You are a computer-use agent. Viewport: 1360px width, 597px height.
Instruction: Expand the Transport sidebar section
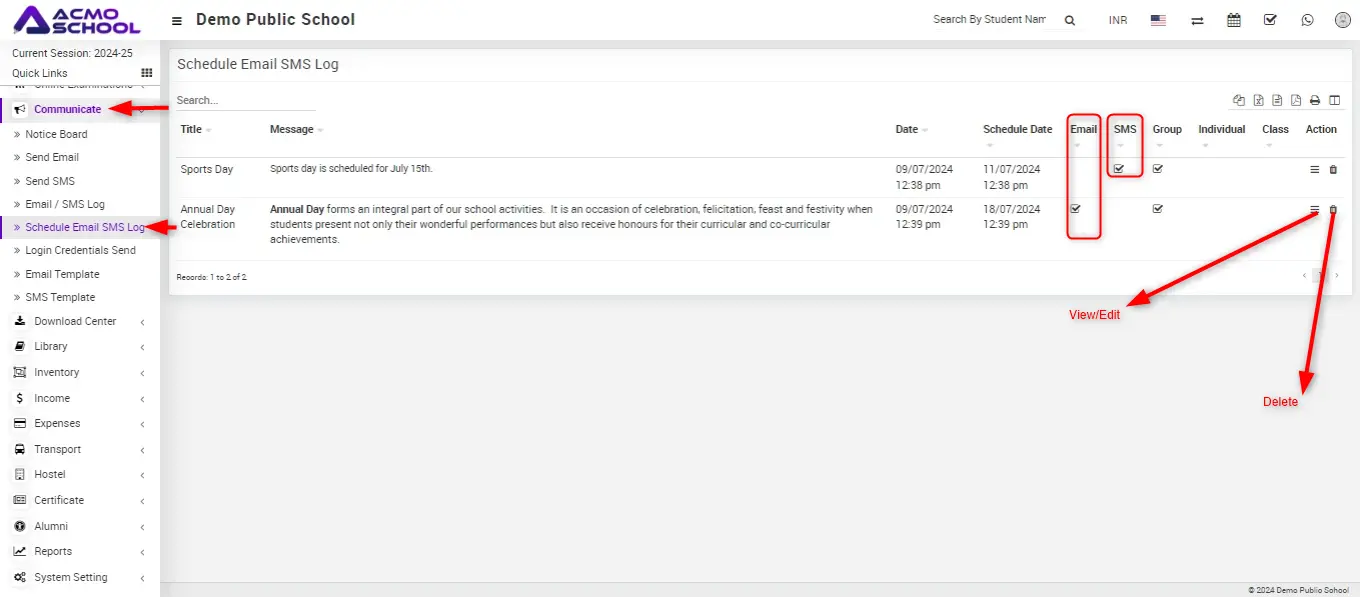pos(57,449)
